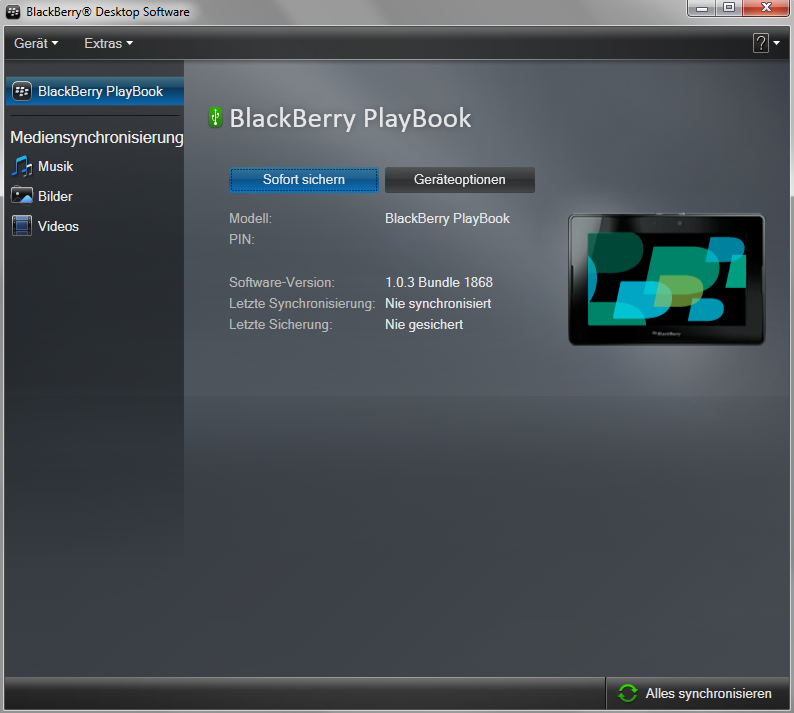Click the Letzte Sicherung label
The width and height of the screenshot is (794, 713).
pyautogui.click(x=281, y=325)
